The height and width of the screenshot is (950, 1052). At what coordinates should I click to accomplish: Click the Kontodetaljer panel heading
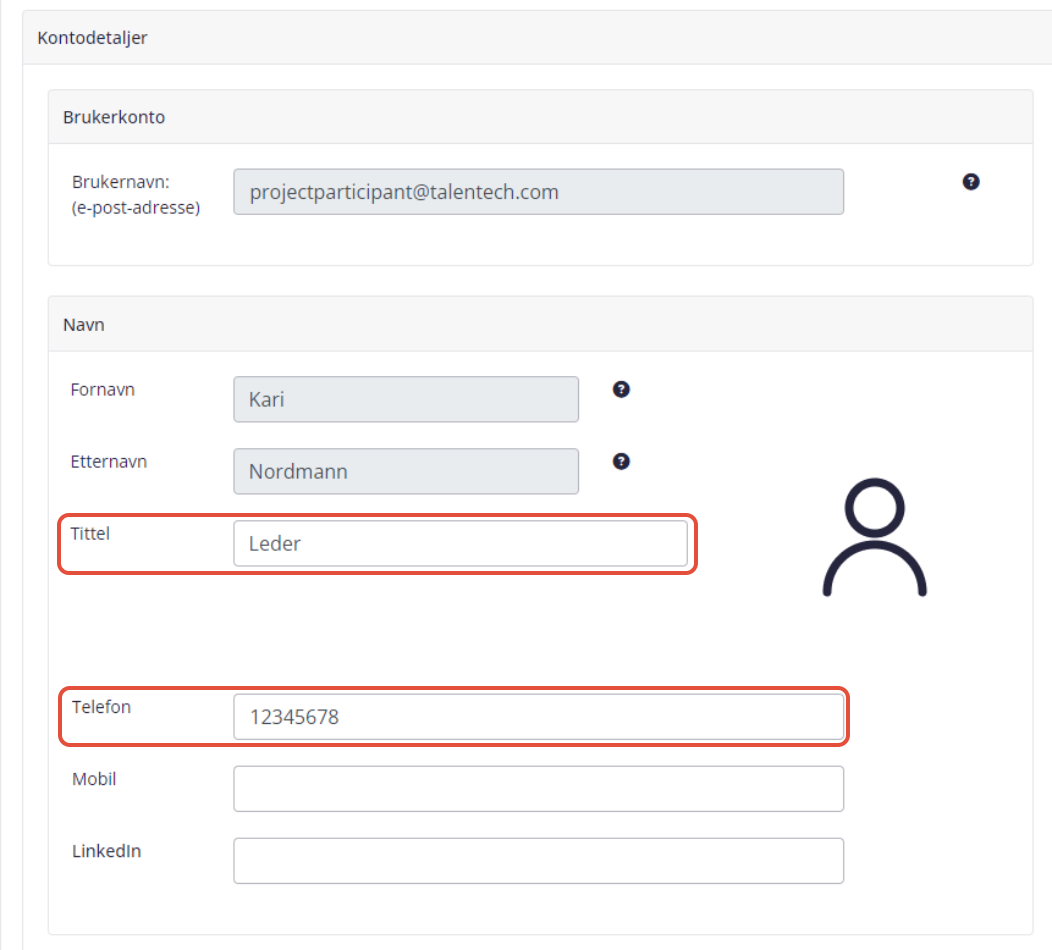pos(92,38)
